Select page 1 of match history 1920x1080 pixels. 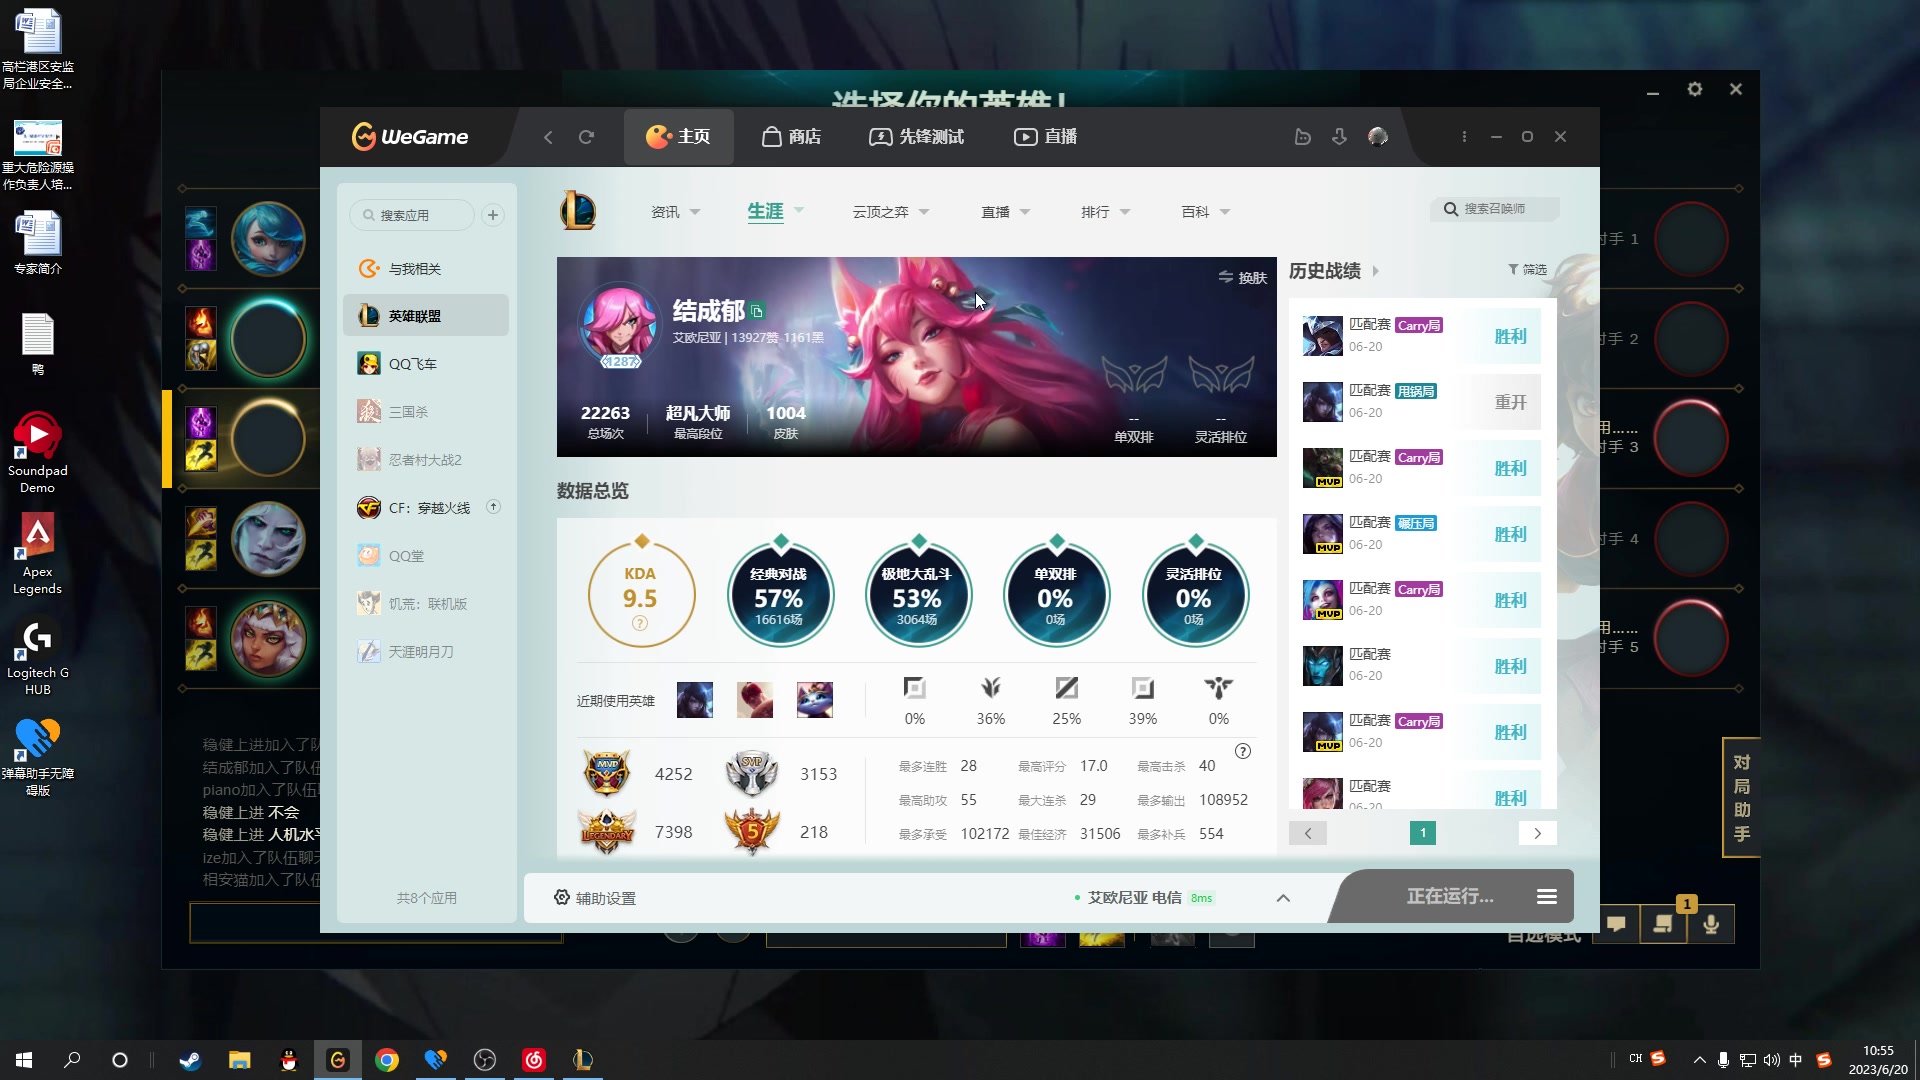click(x=1423, y=833)
